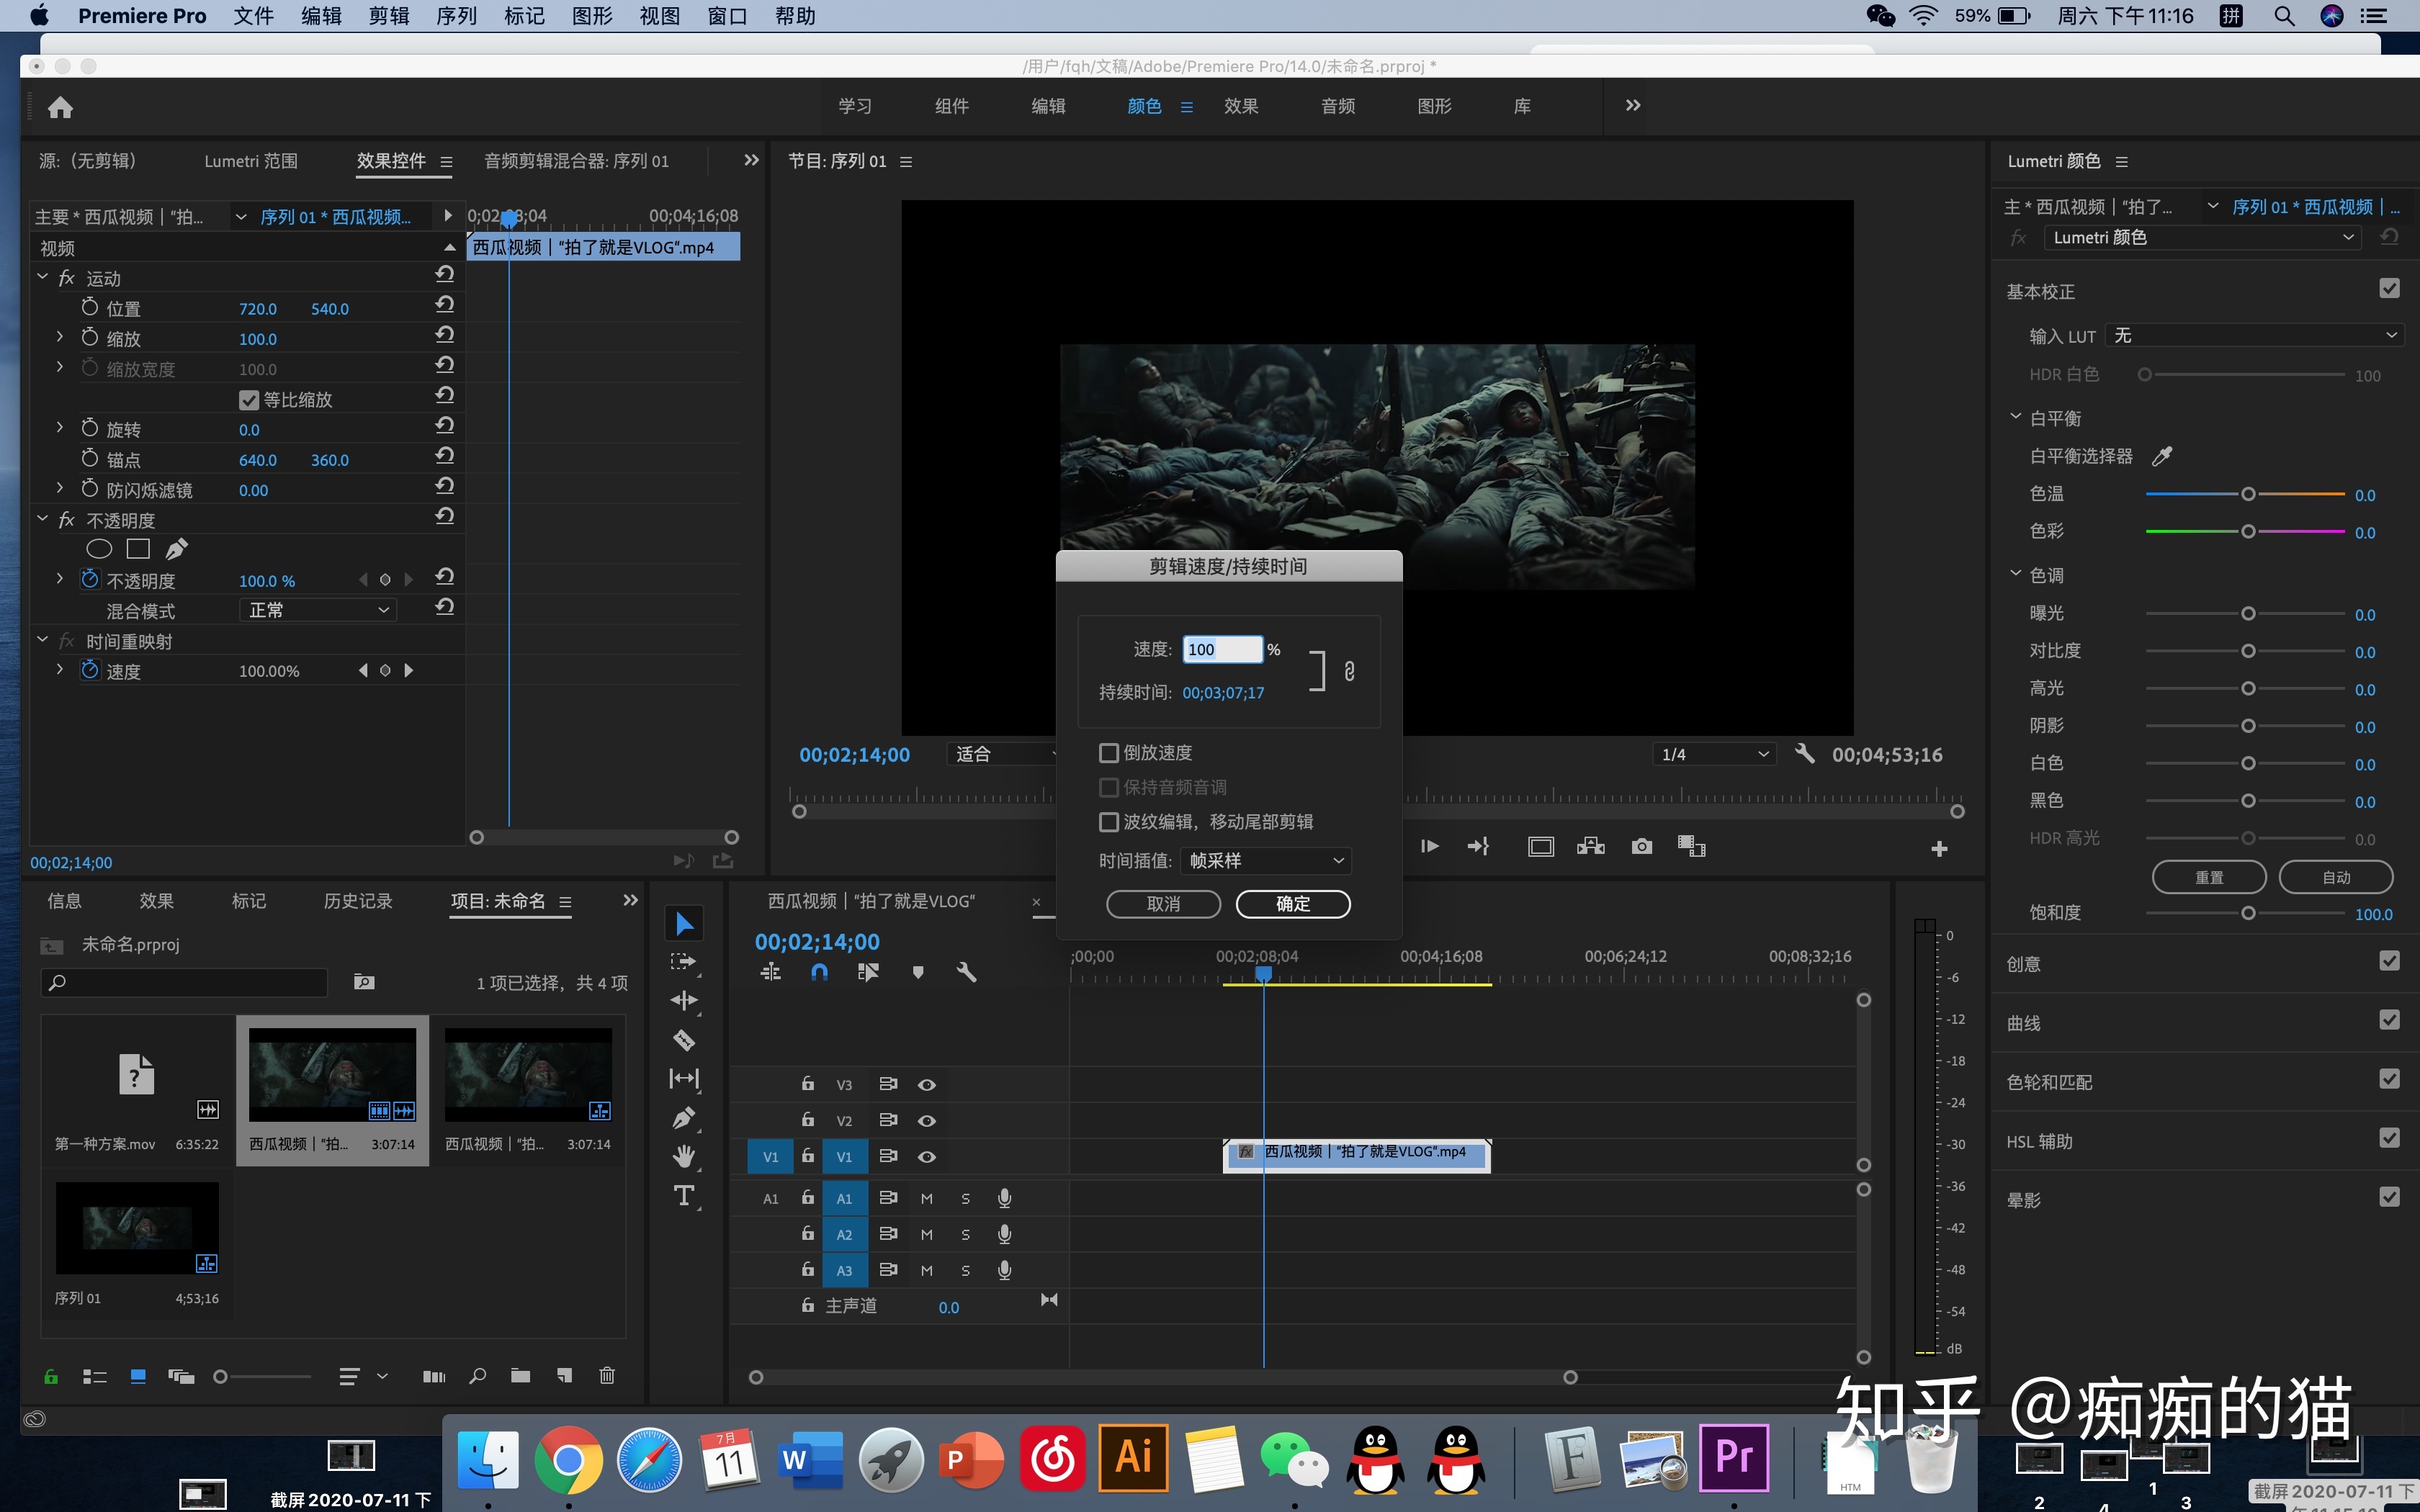Screen dimensions: 2420x1512
Task: Click the 00;03;07;17 duration value
Action: tap(1223, 693)
